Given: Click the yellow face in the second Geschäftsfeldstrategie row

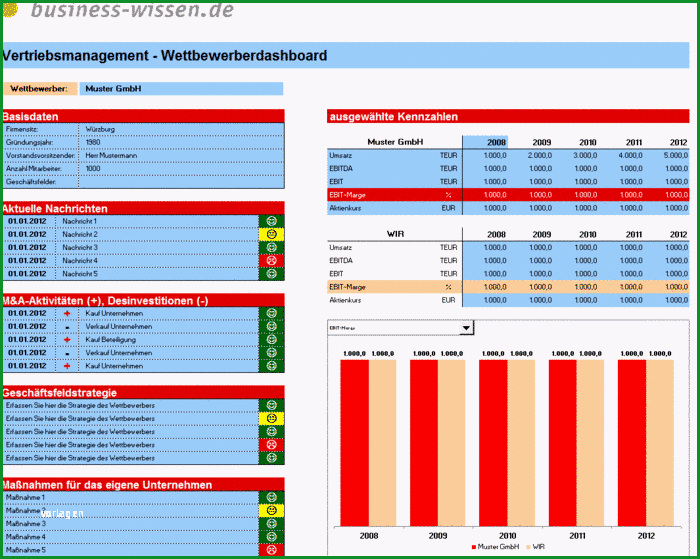Looking at the screenshot, I should [x=271, y=418].
